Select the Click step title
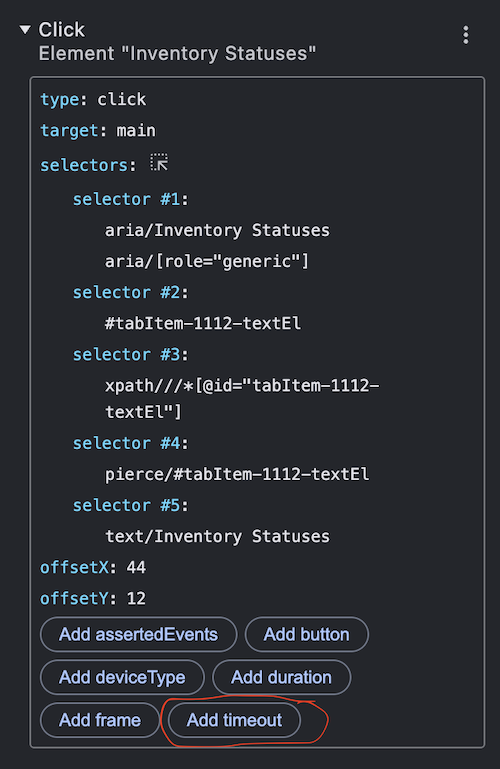 (62, 30)
